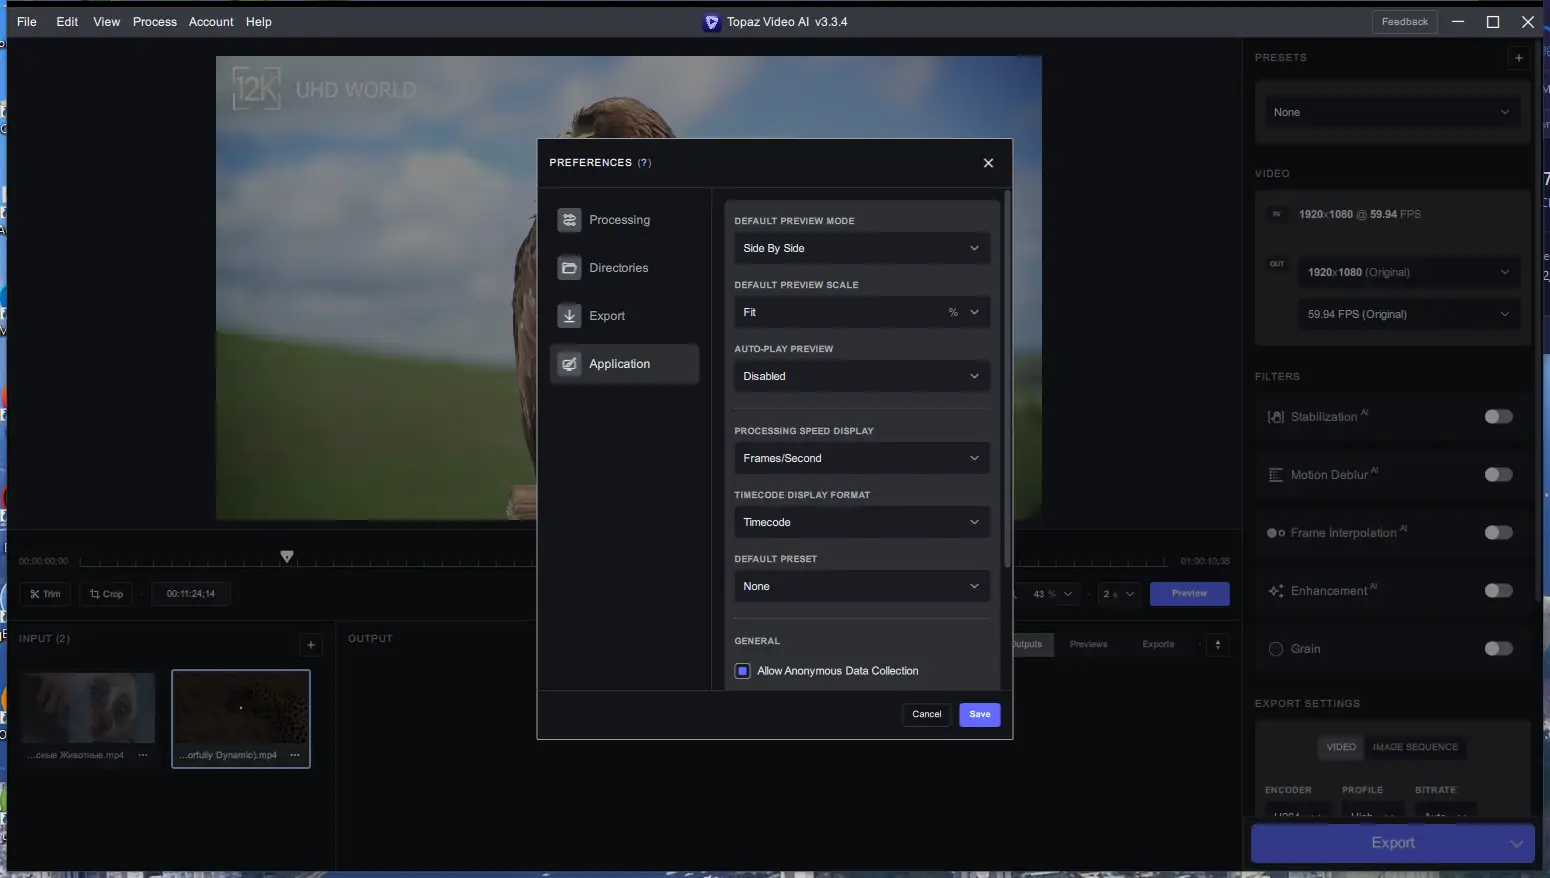Open the Presets None dropdown
The image size is (1550, 878).
point(1391,112)
